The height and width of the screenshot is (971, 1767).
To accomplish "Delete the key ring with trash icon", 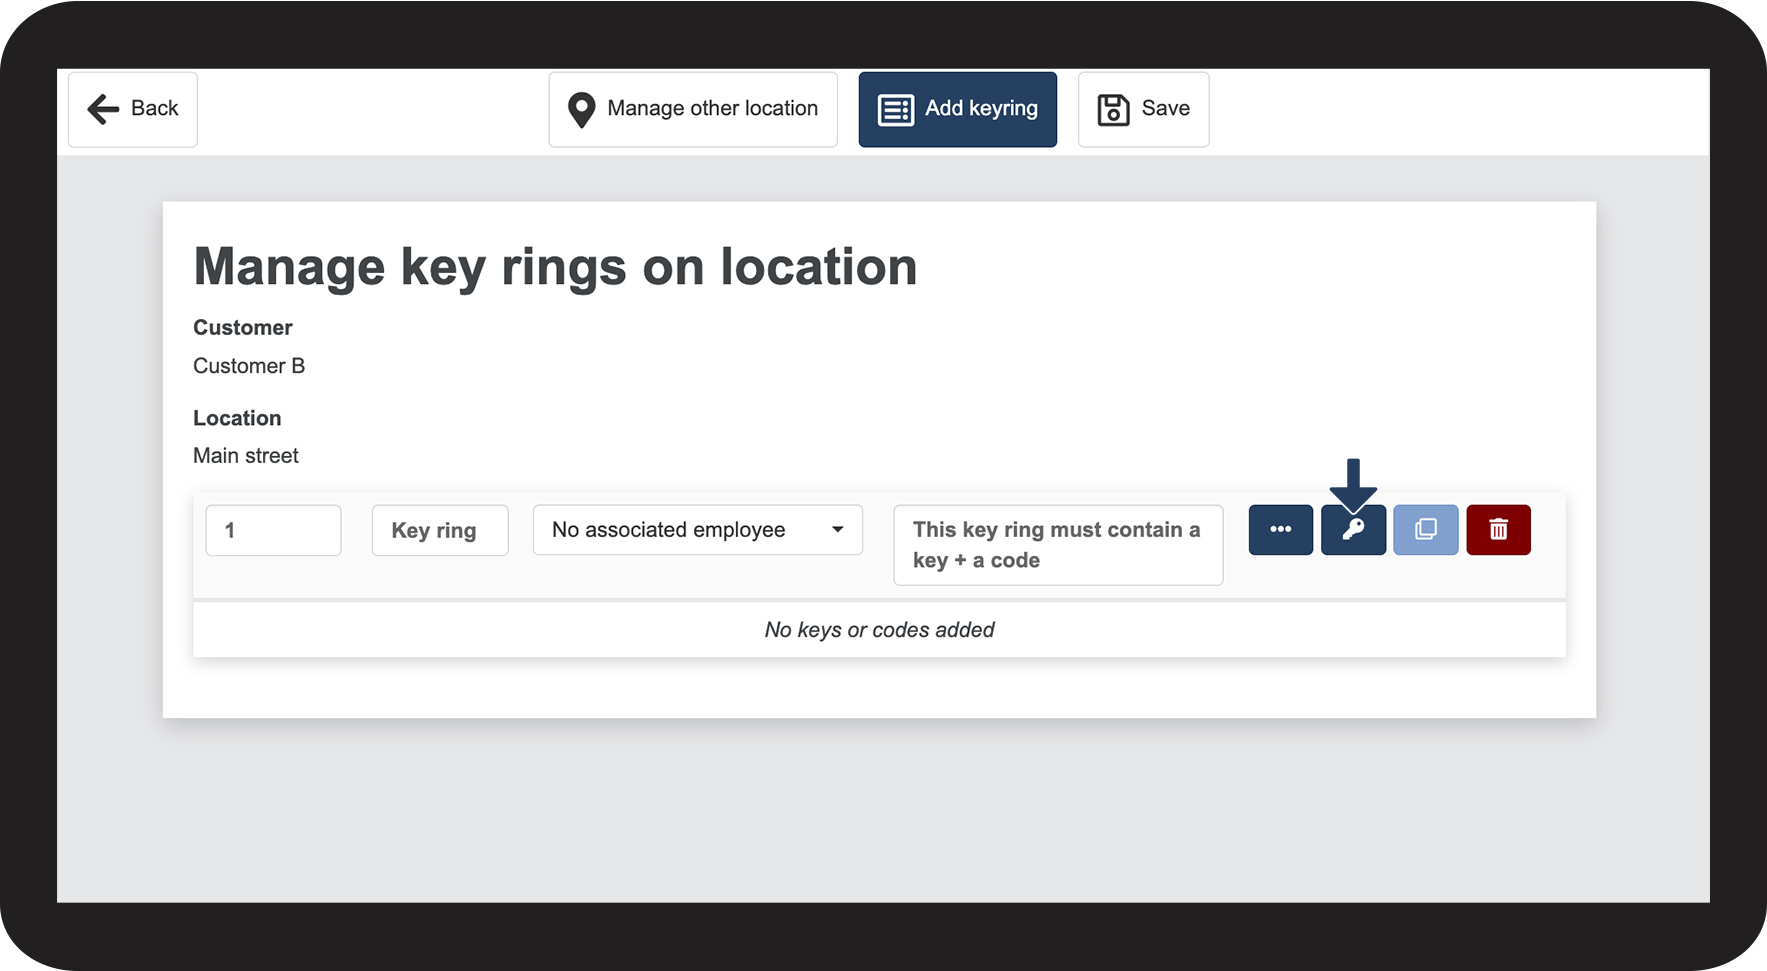I will 1498,530.
